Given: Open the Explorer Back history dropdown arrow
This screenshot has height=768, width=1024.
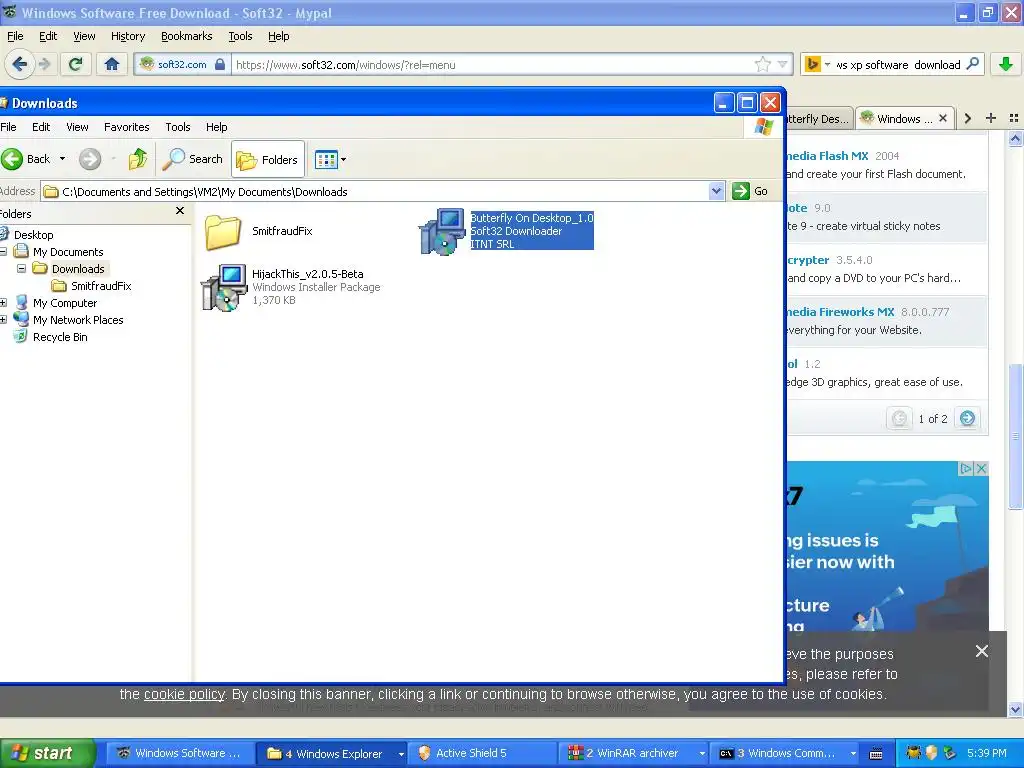Looking at the screenshot, I should (x=63, y=159).
